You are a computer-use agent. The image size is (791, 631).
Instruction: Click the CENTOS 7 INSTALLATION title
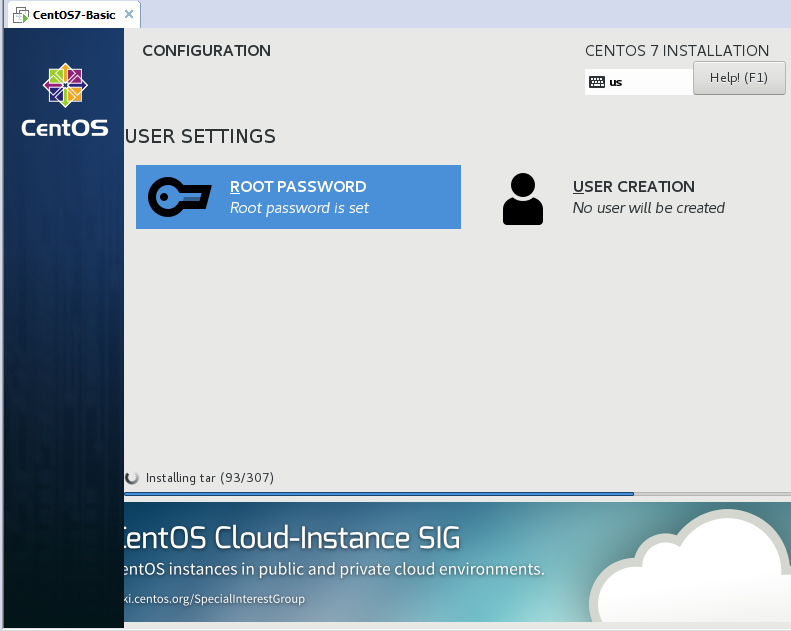(x=677, y=50)
